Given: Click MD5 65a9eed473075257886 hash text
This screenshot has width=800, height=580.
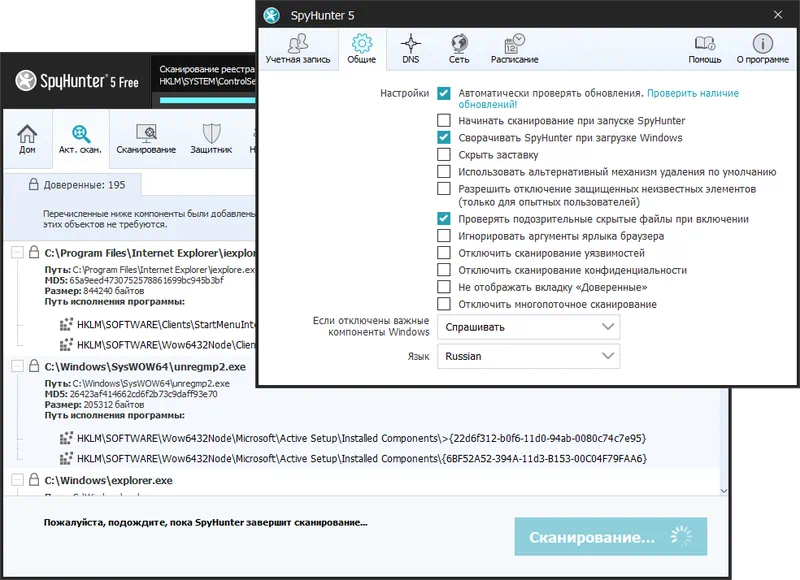Looking at the screenshot, I should tap(134, 280).
